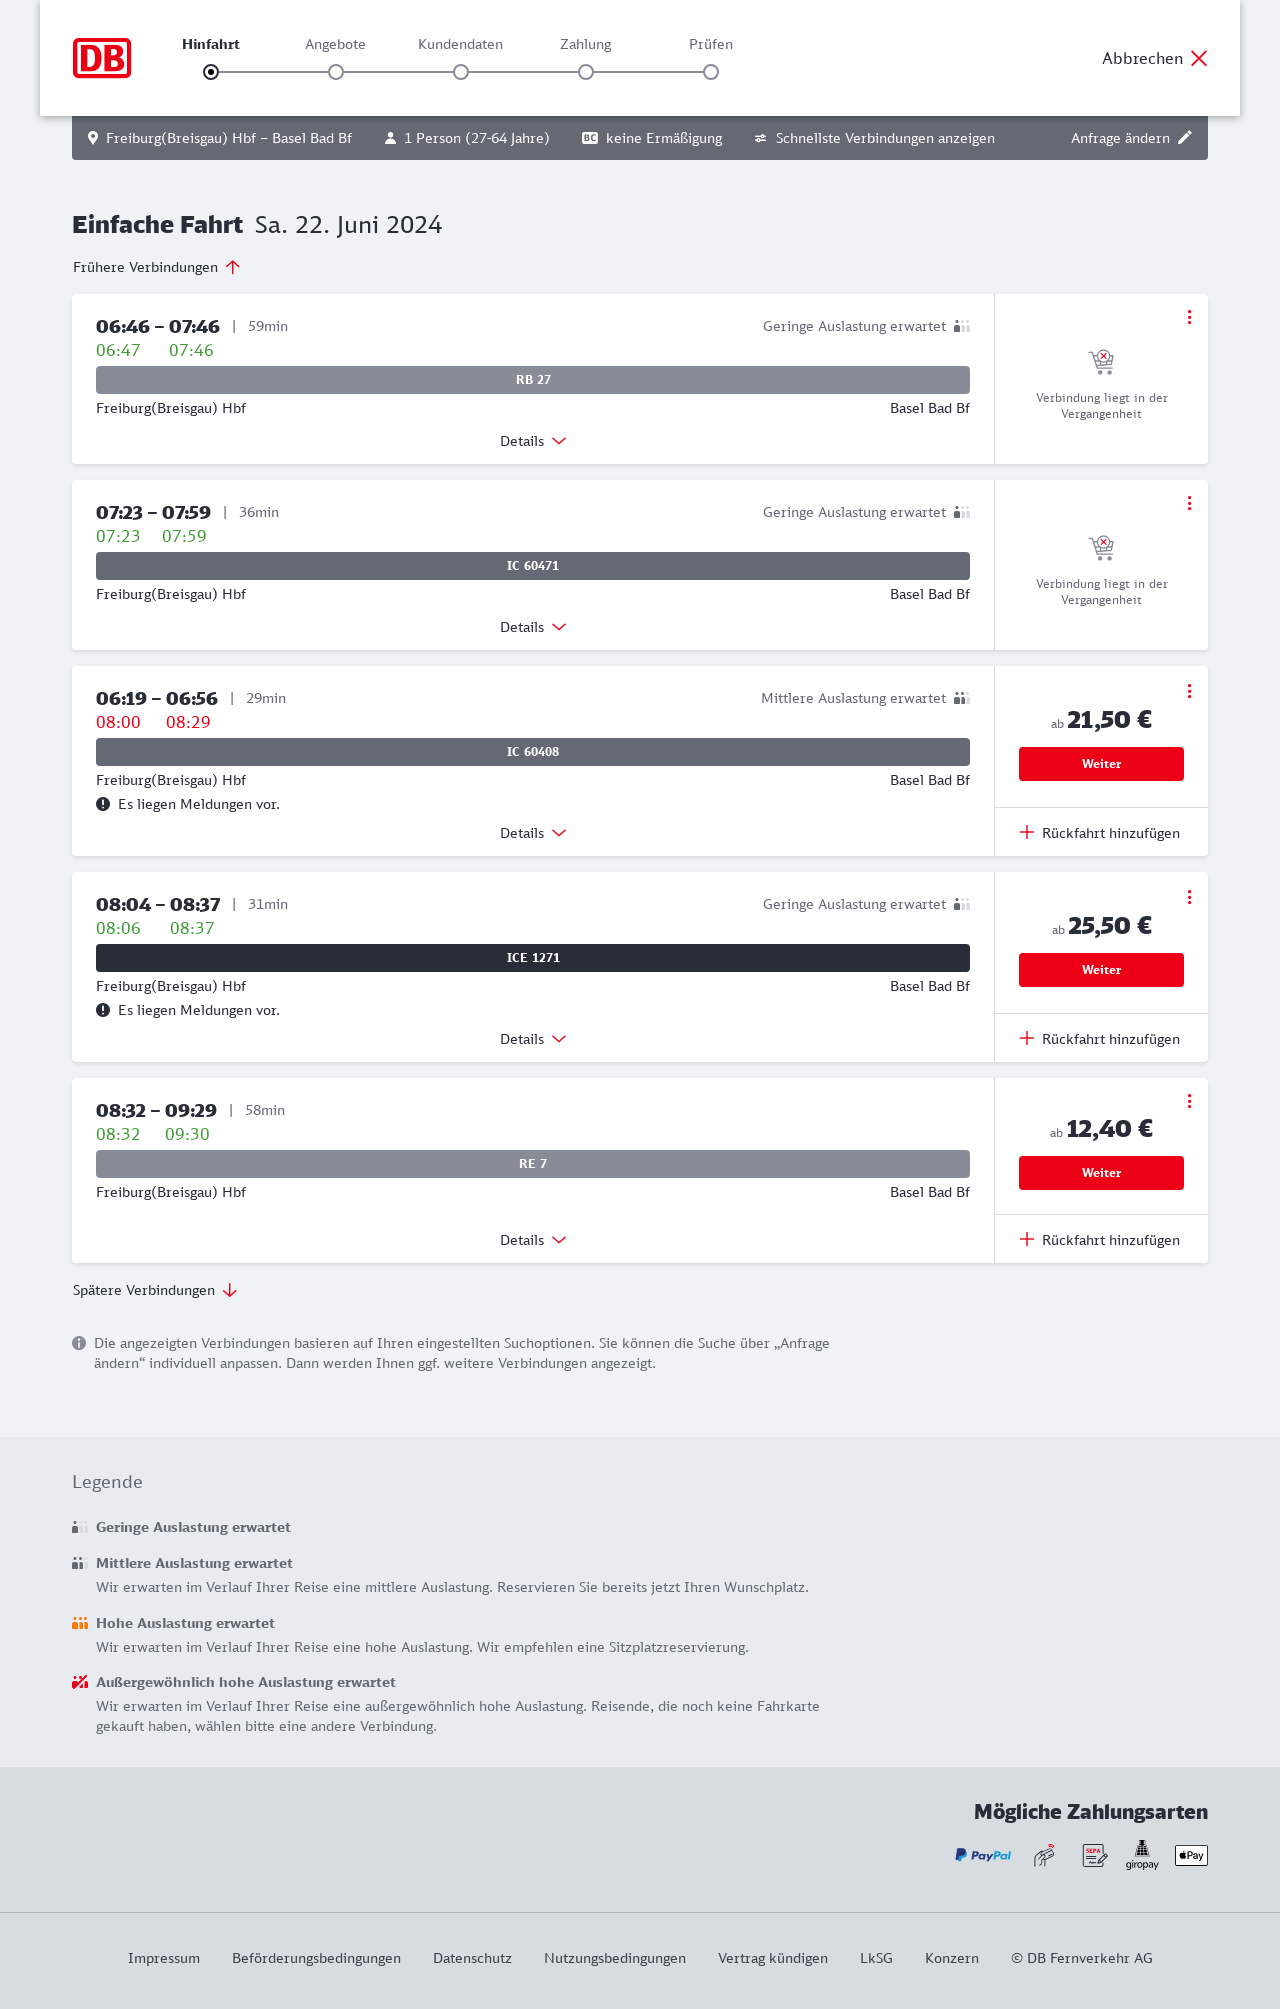Click the cancel X icon
This screenshot has height=2009, width=1280.
(x=1199, y=58)
